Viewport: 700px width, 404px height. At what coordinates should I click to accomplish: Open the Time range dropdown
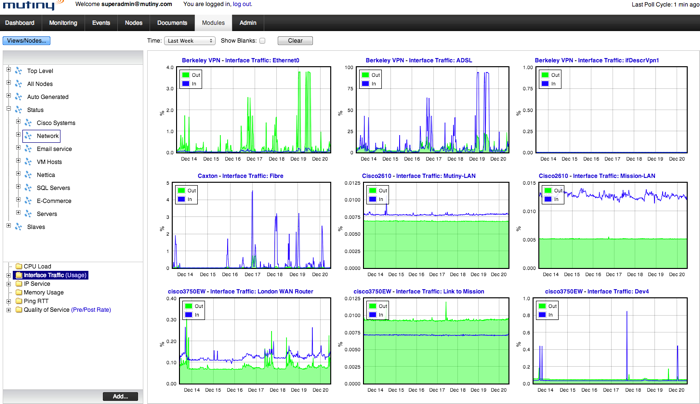(190, 41)
